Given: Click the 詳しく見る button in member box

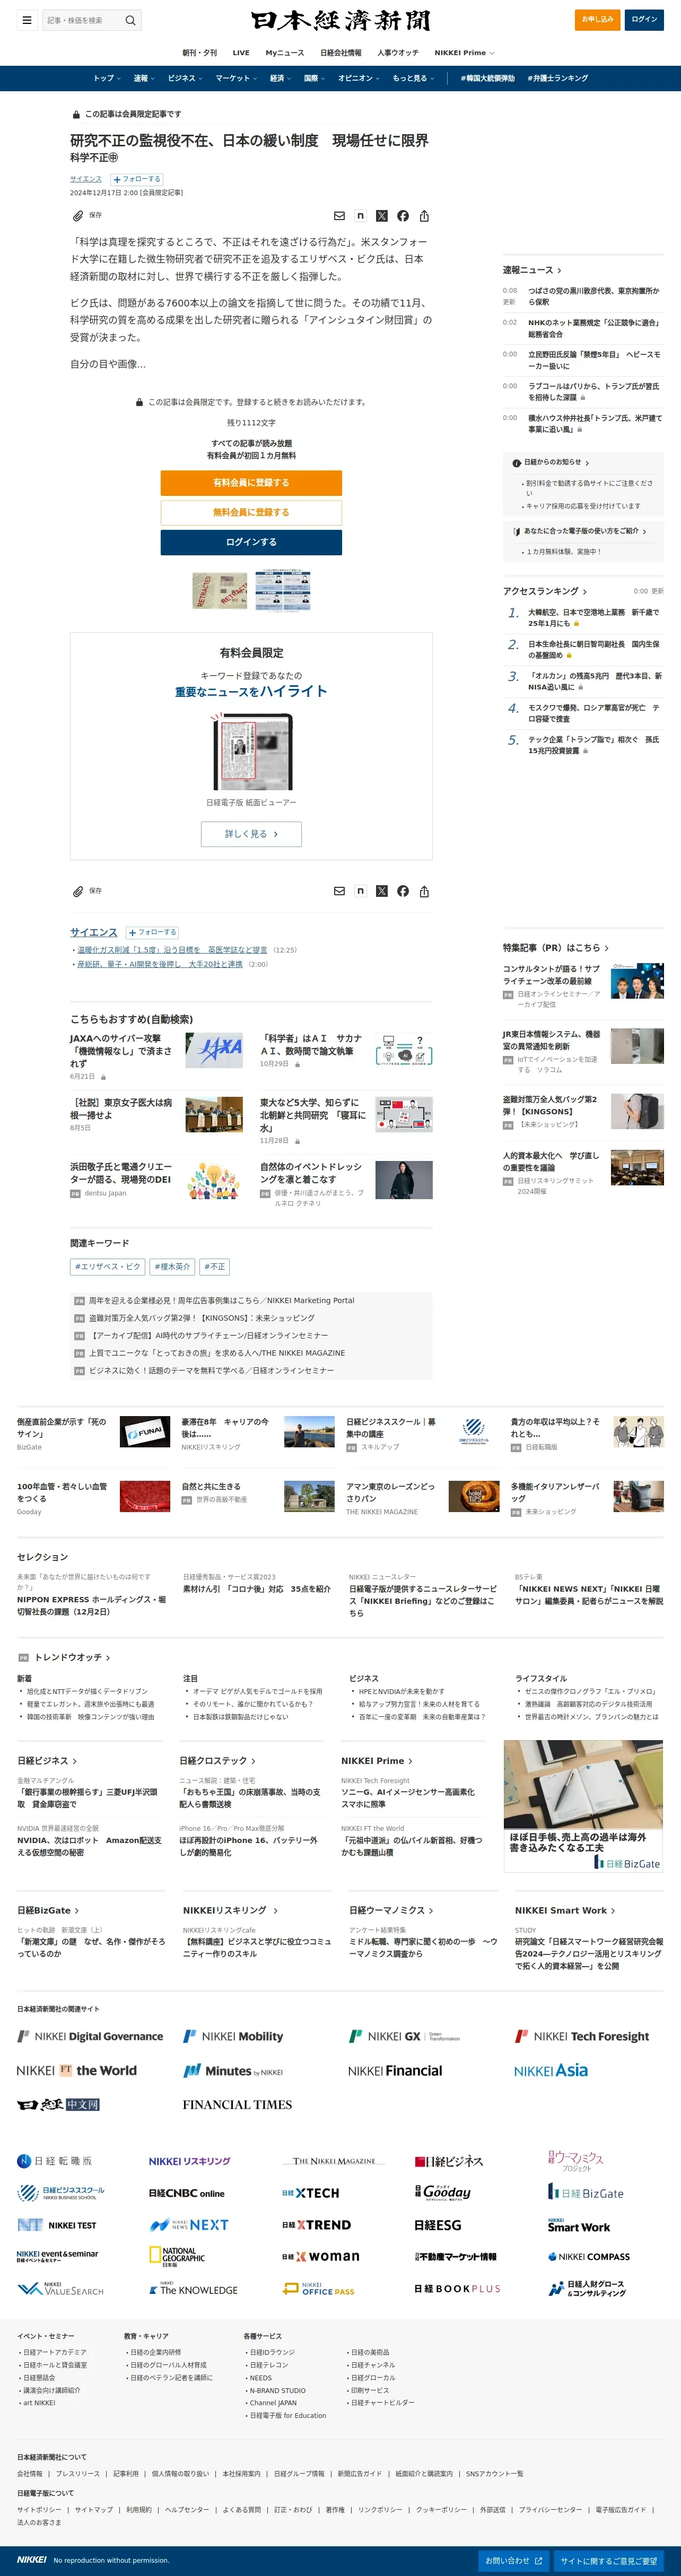Looking at the screenshot, I should [x=251, y=834].
